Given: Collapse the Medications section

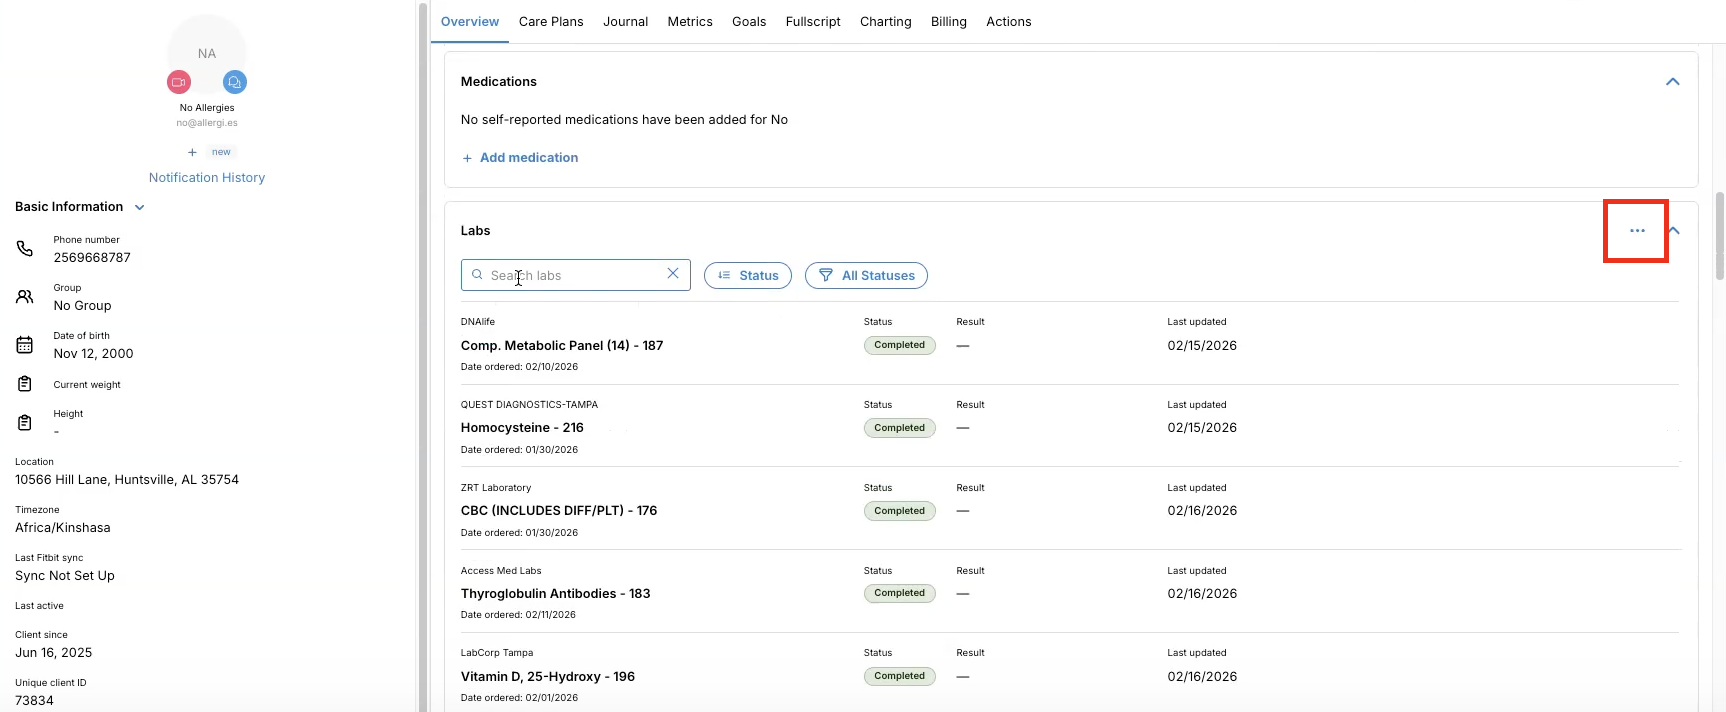Looking at the screenshot, I should click(1673, 82).
